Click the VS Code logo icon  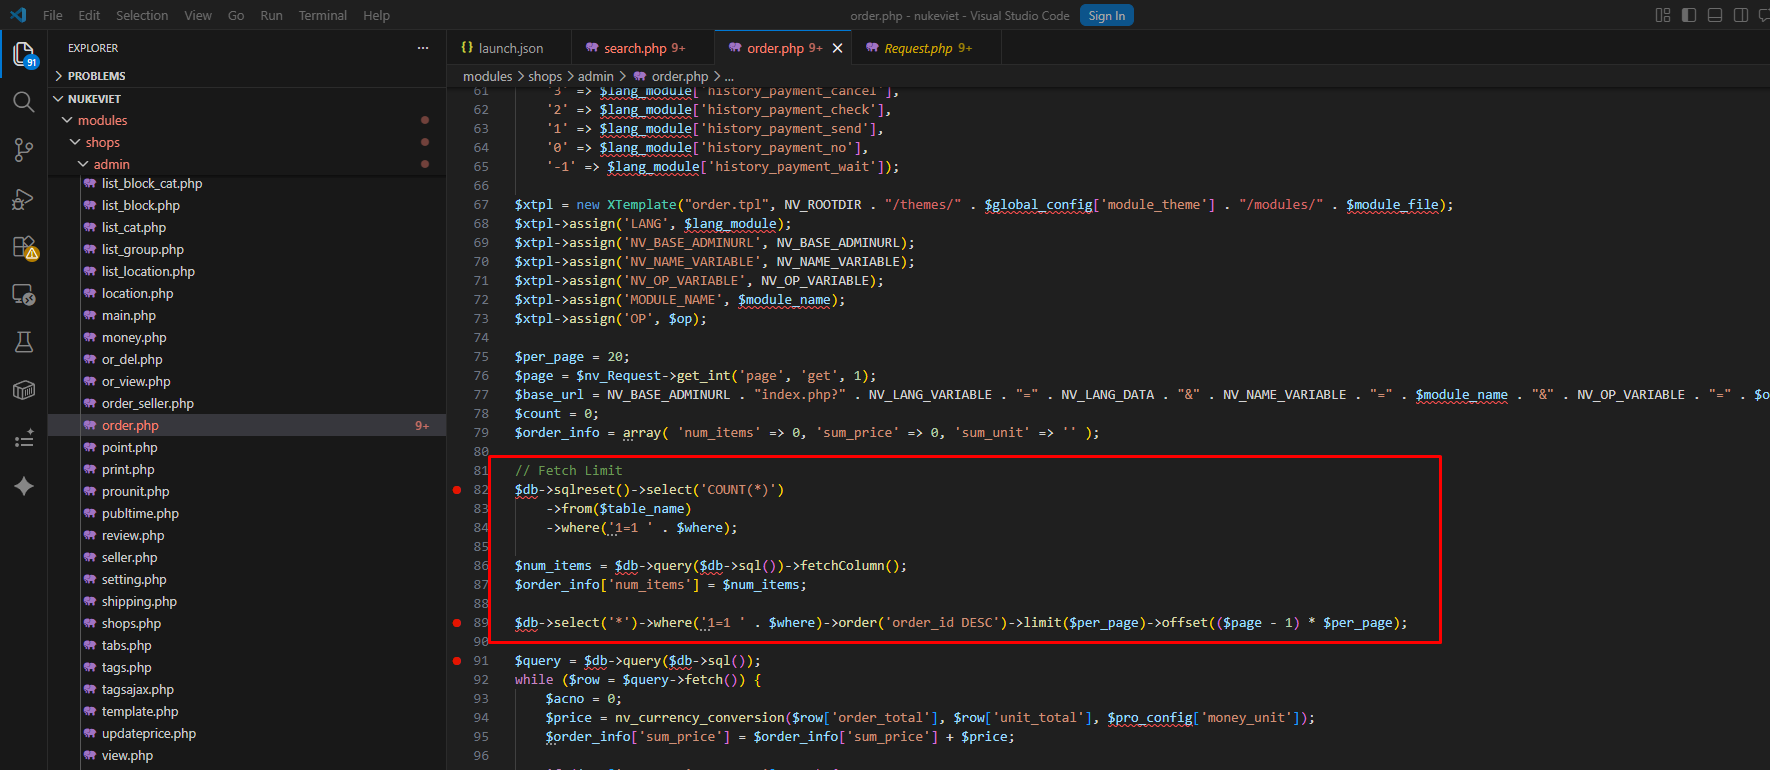18,15
